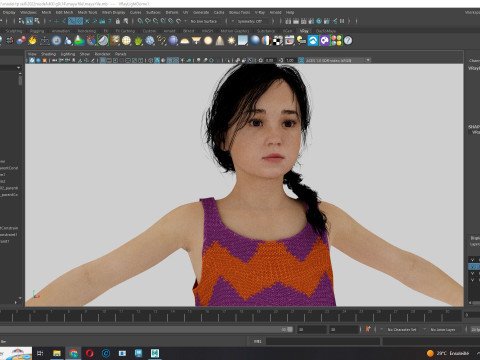This screenshot has width=480, height=360.
Task: Toggle the highlighted select-by-component button
Action: (x=29, y=21)
